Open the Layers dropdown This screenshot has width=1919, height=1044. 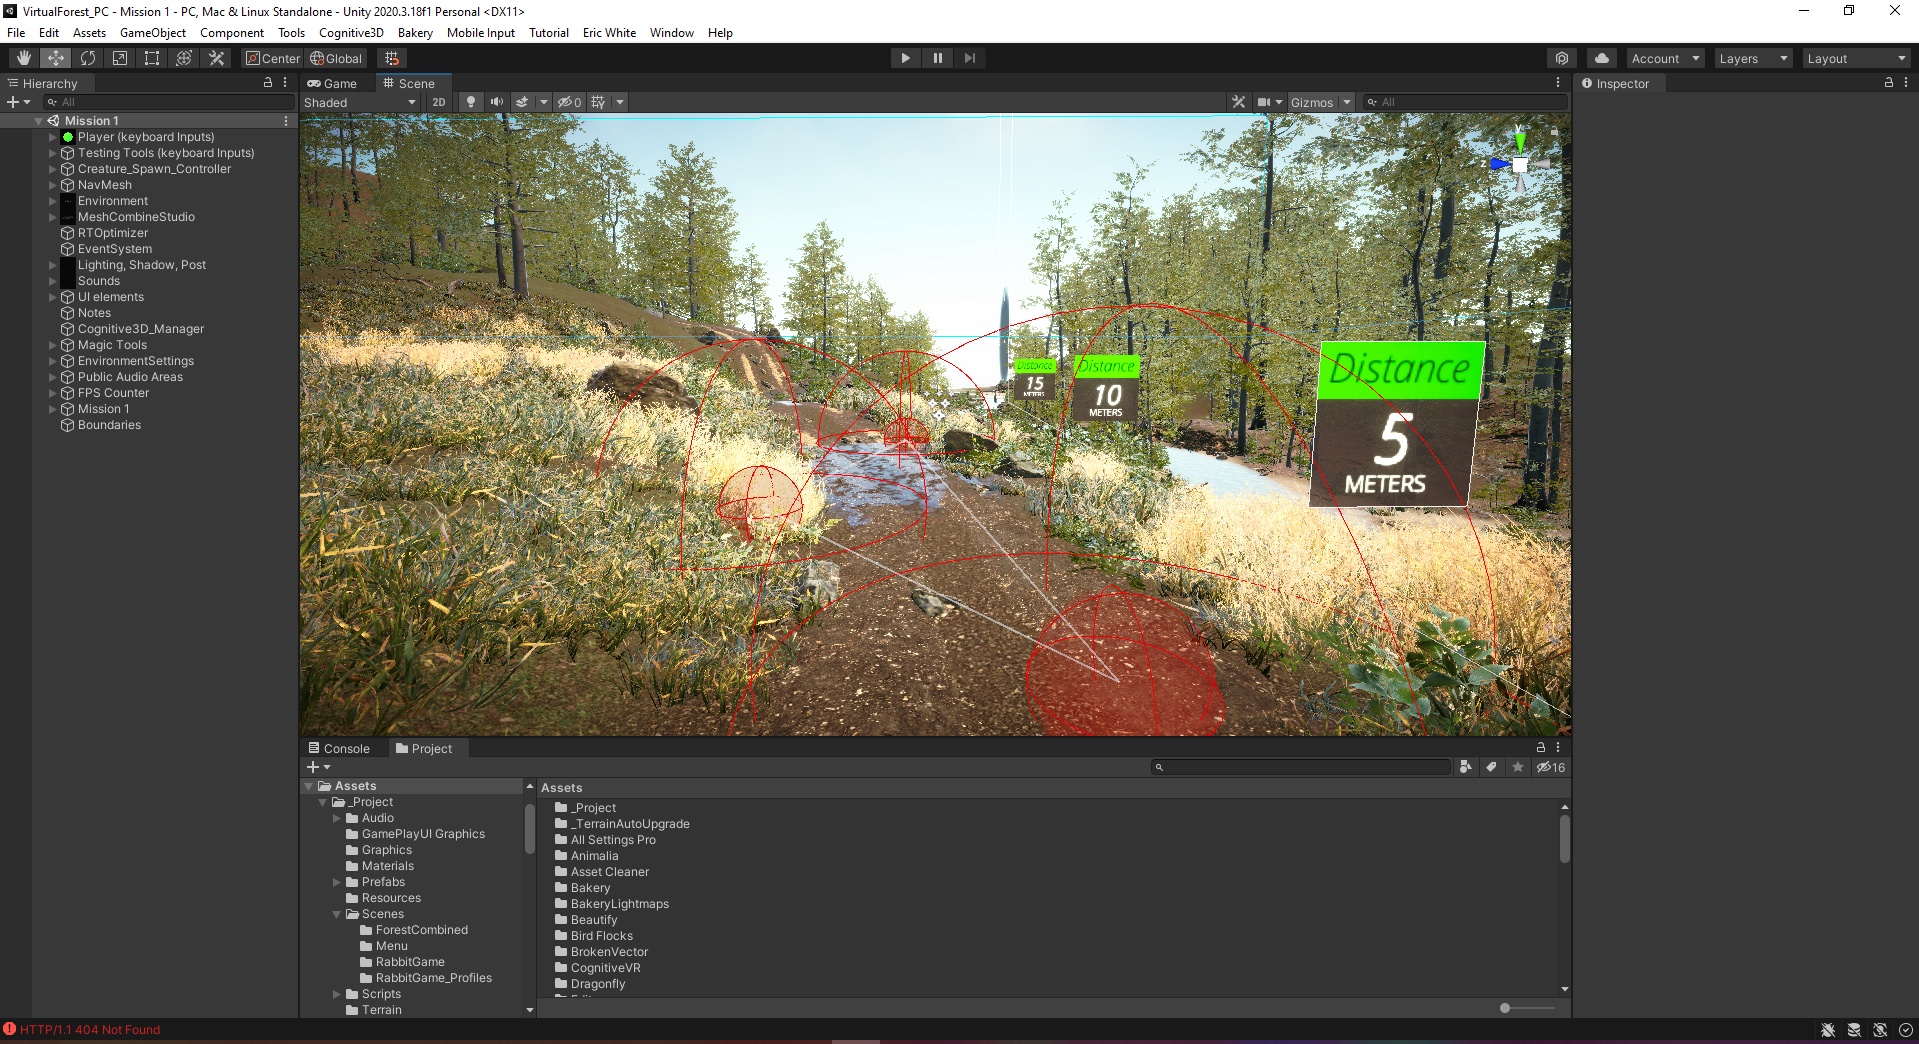pos(1752,58)
